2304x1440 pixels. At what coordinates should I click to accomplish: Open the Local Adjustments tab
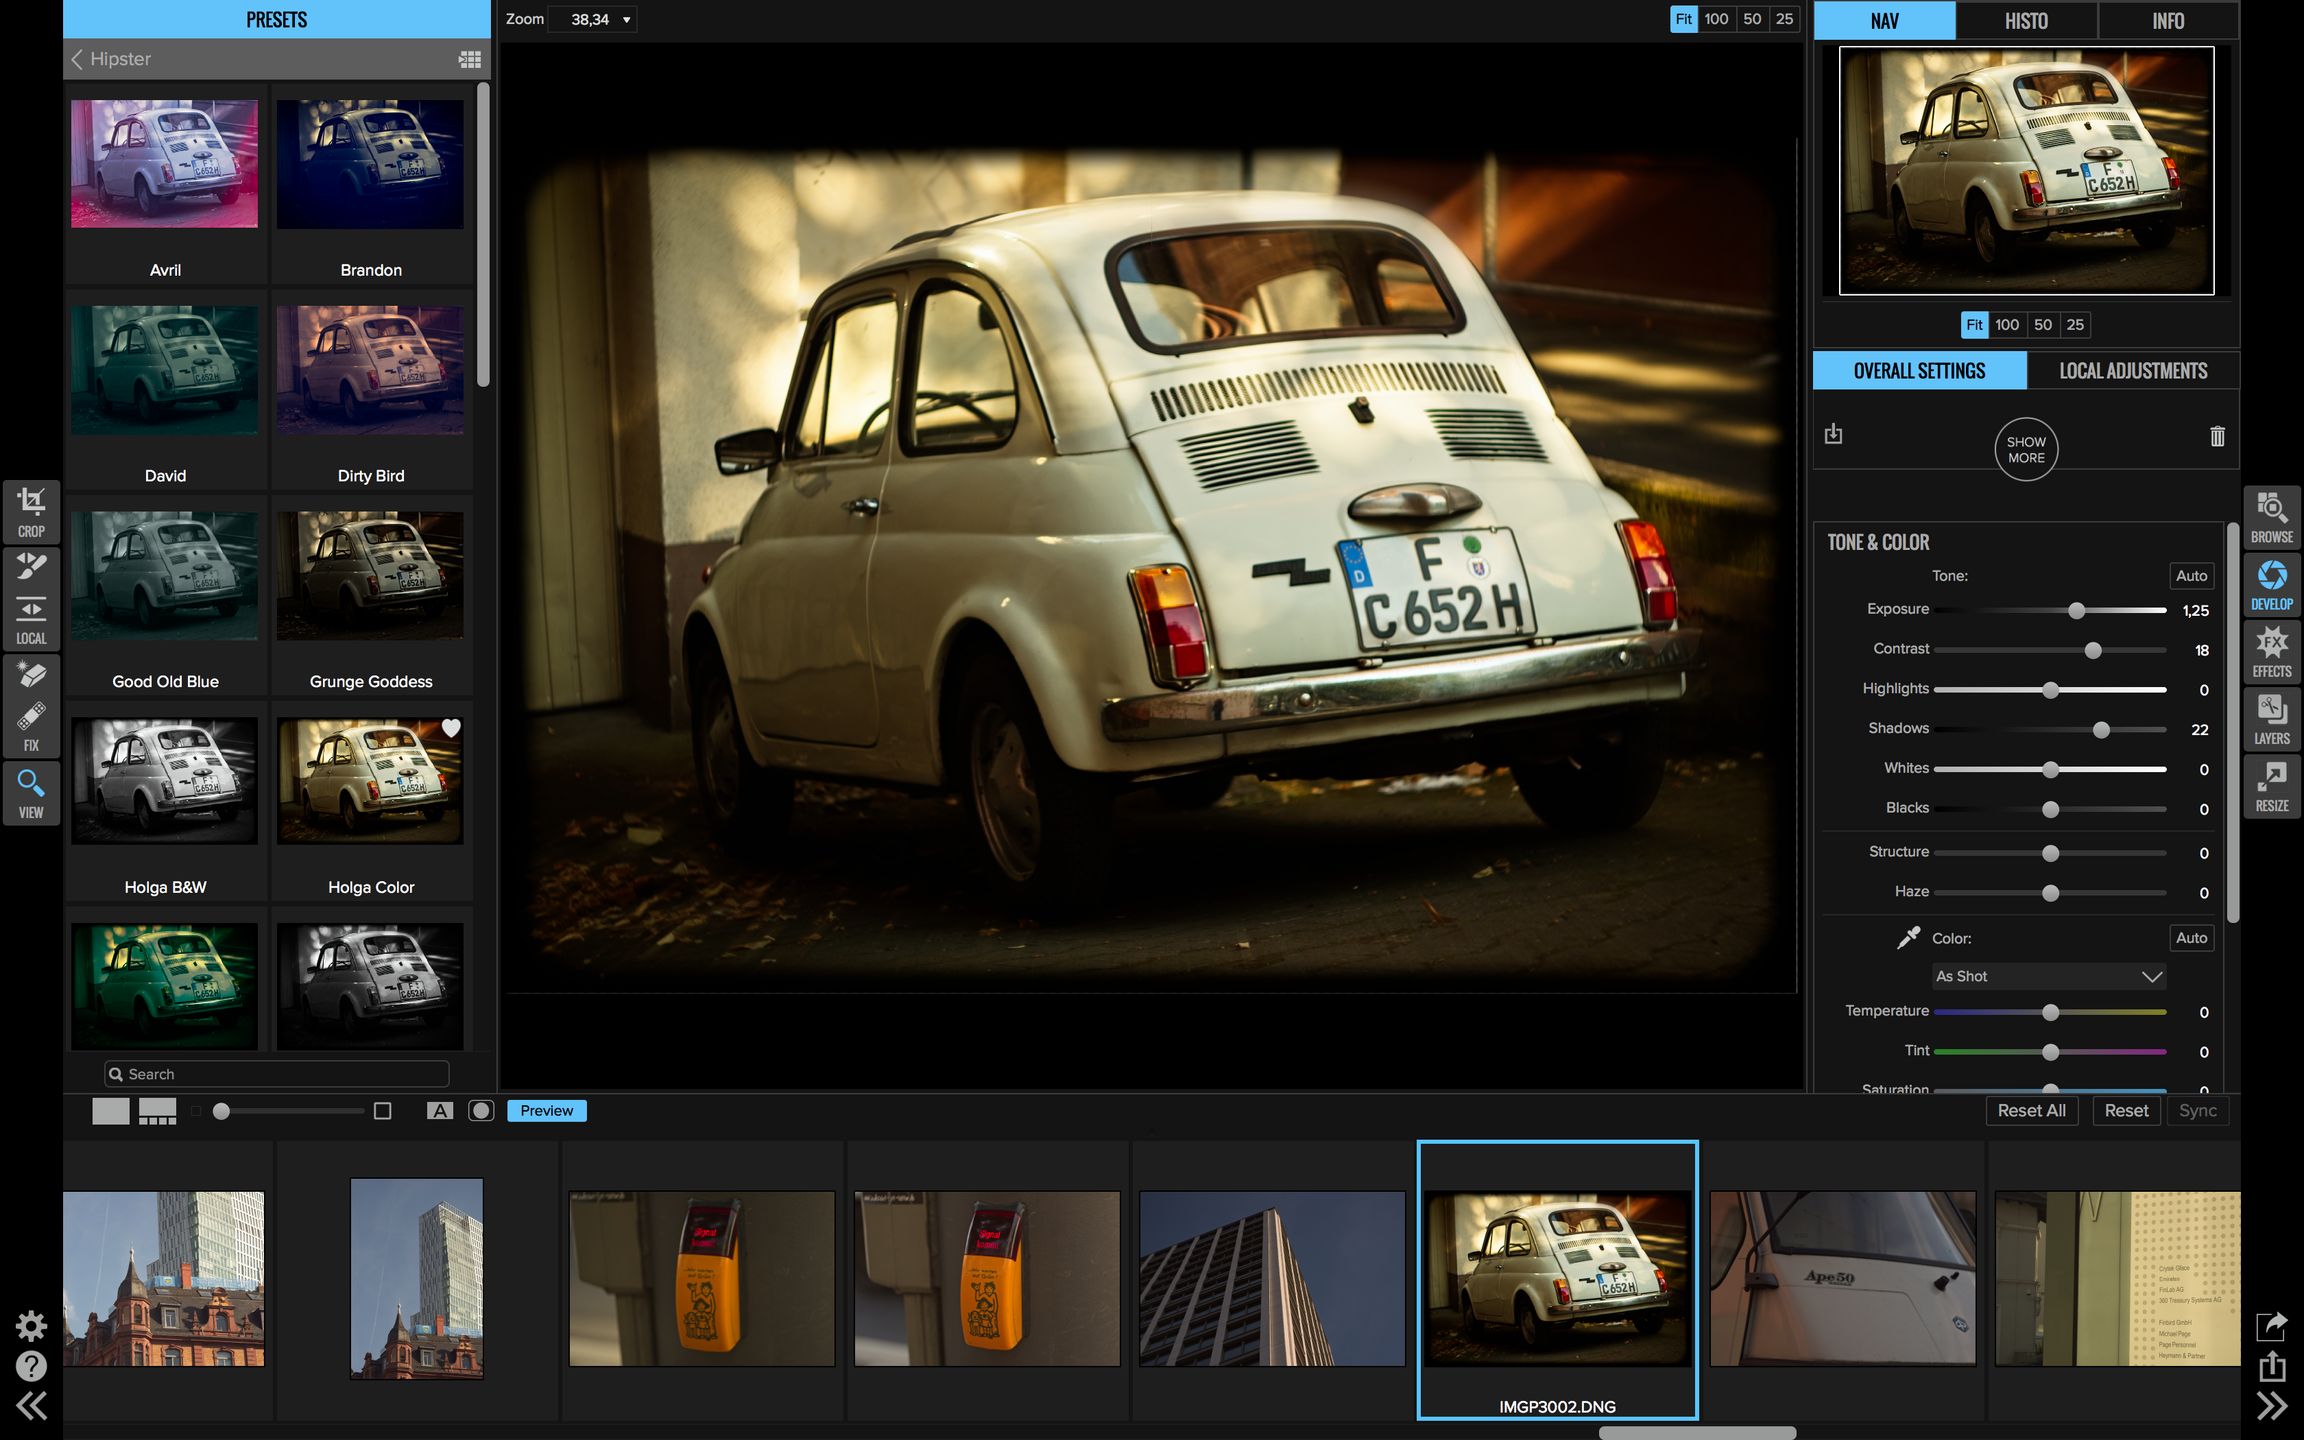coord(2132,371)
